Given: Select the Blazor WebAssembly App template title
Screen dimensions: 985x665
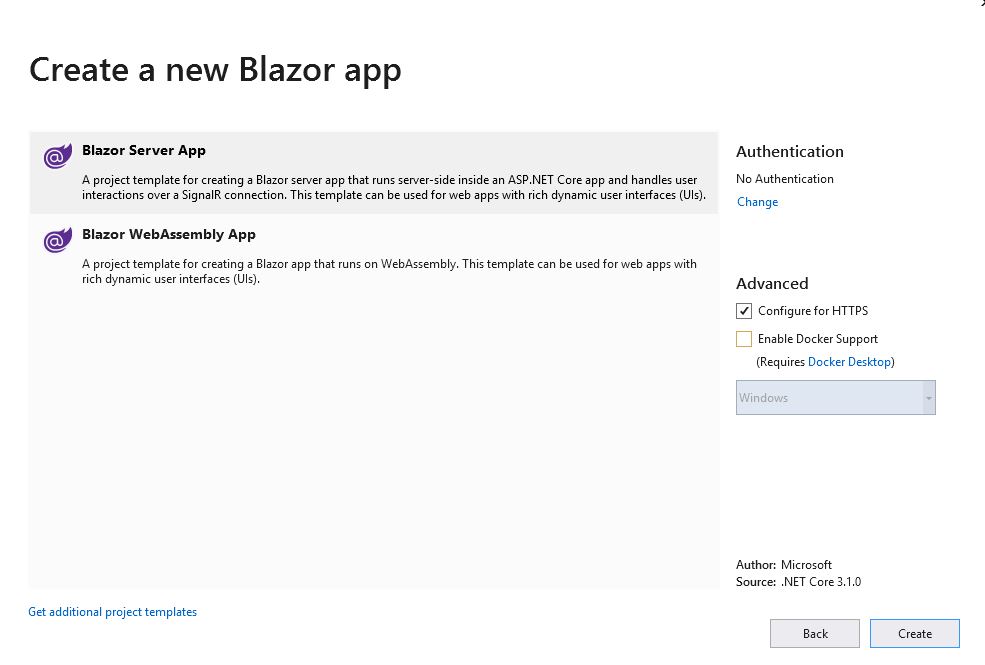Looking at the screenshot, I should point(169,235).
